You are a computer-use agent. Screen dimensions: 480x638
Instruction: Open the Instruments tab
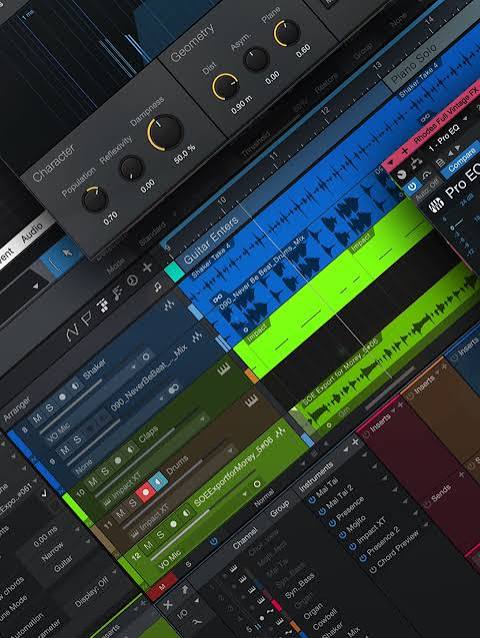point(316,476)
